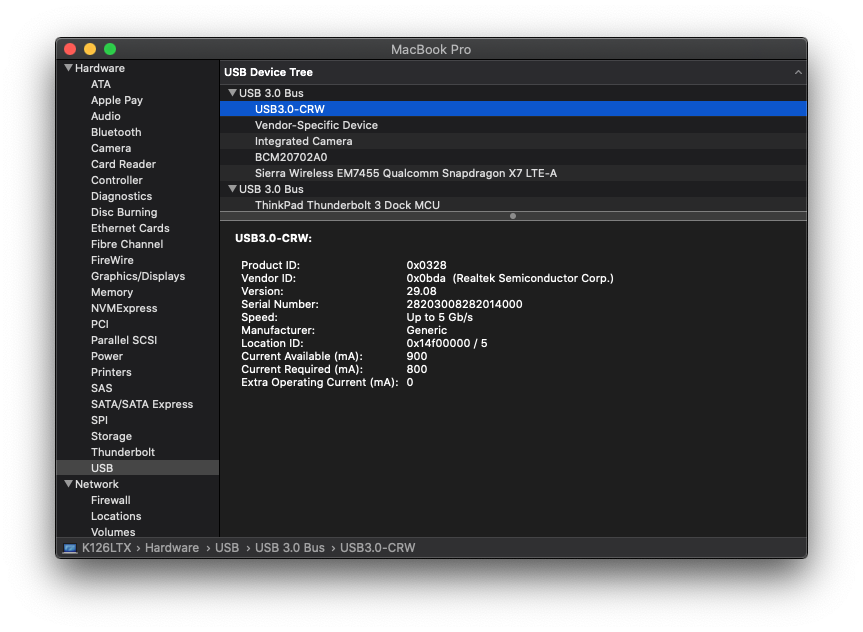The image size is (863, 632).
Task: Open NVMExpress category
Action: coord(124,308)
